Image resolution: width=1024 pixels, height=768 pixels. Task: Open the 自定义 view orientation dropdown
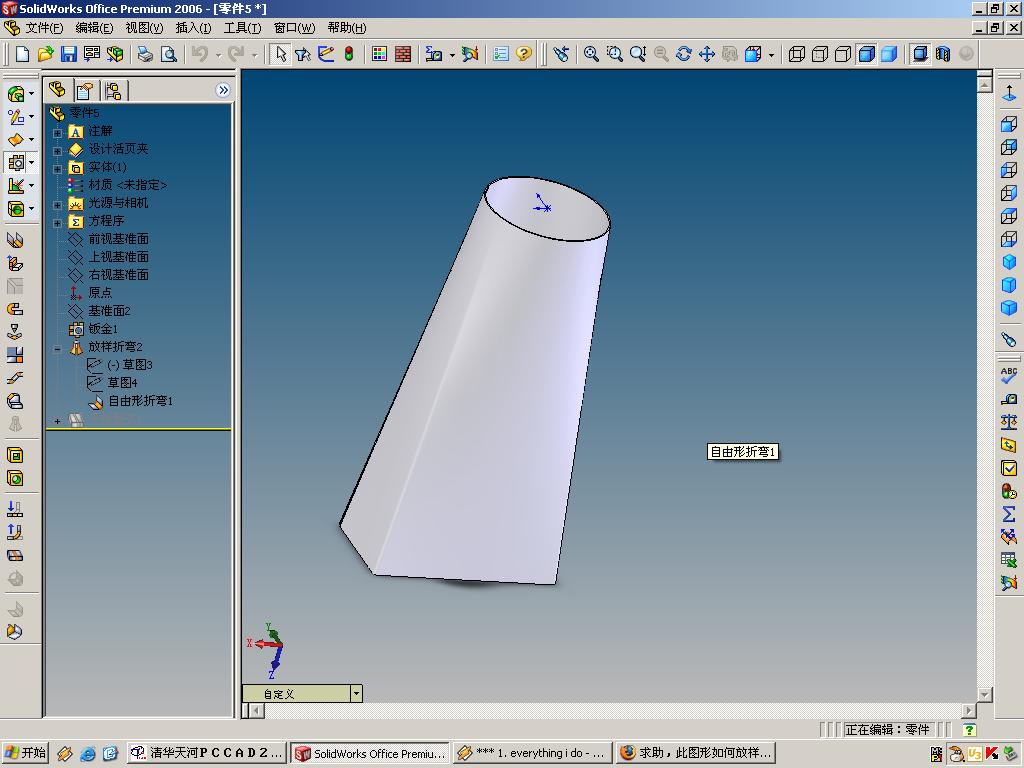356,694
